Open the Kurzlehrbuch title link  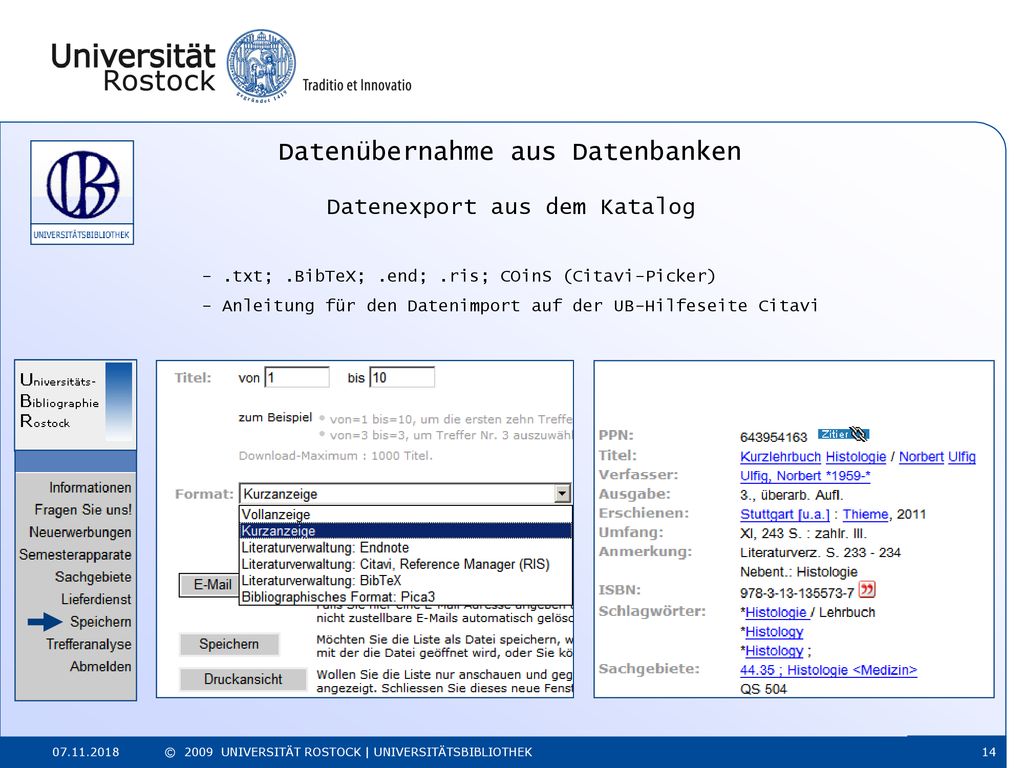(780, 456)
